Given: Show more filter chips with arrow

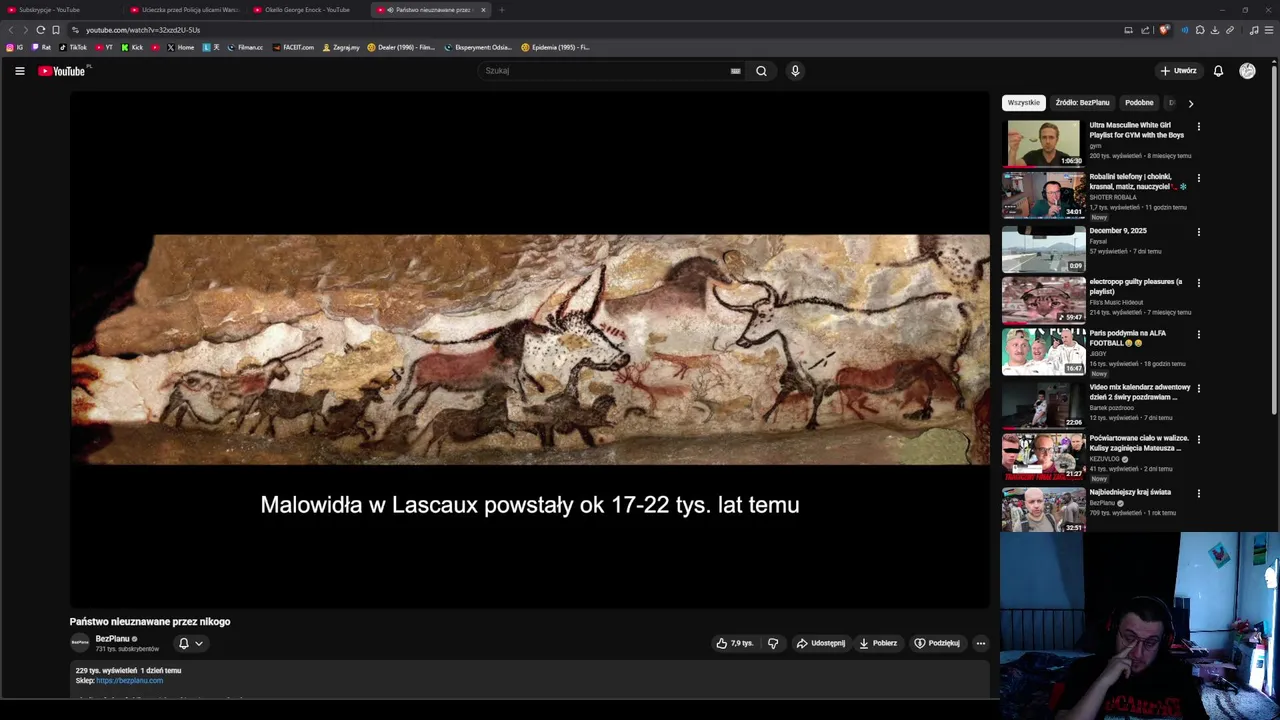Looking at the screenshot, I should [x=1190, y=103].
